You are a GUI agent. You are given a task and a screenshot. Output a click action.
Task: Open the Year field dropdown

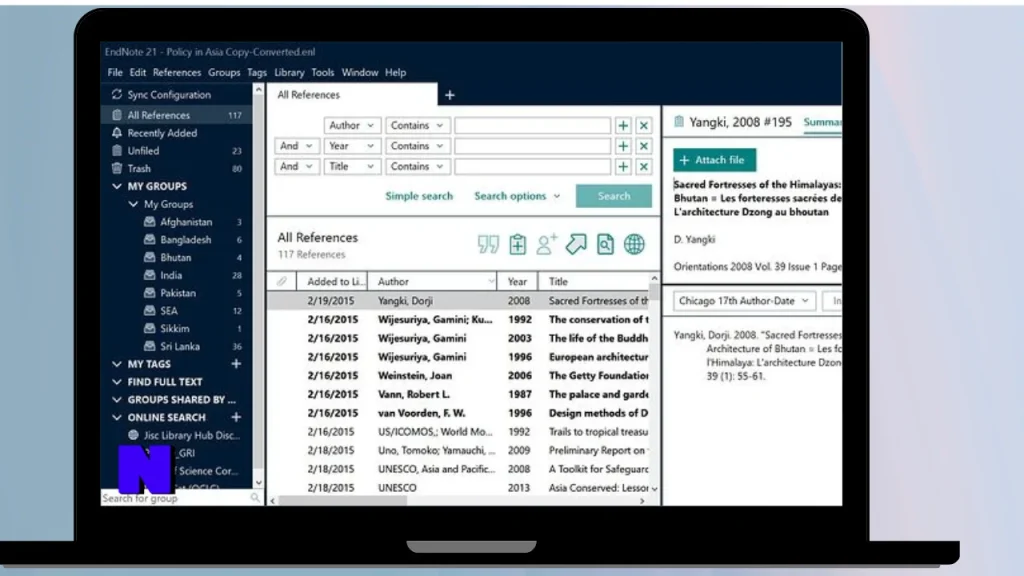[x=351, y=146]
